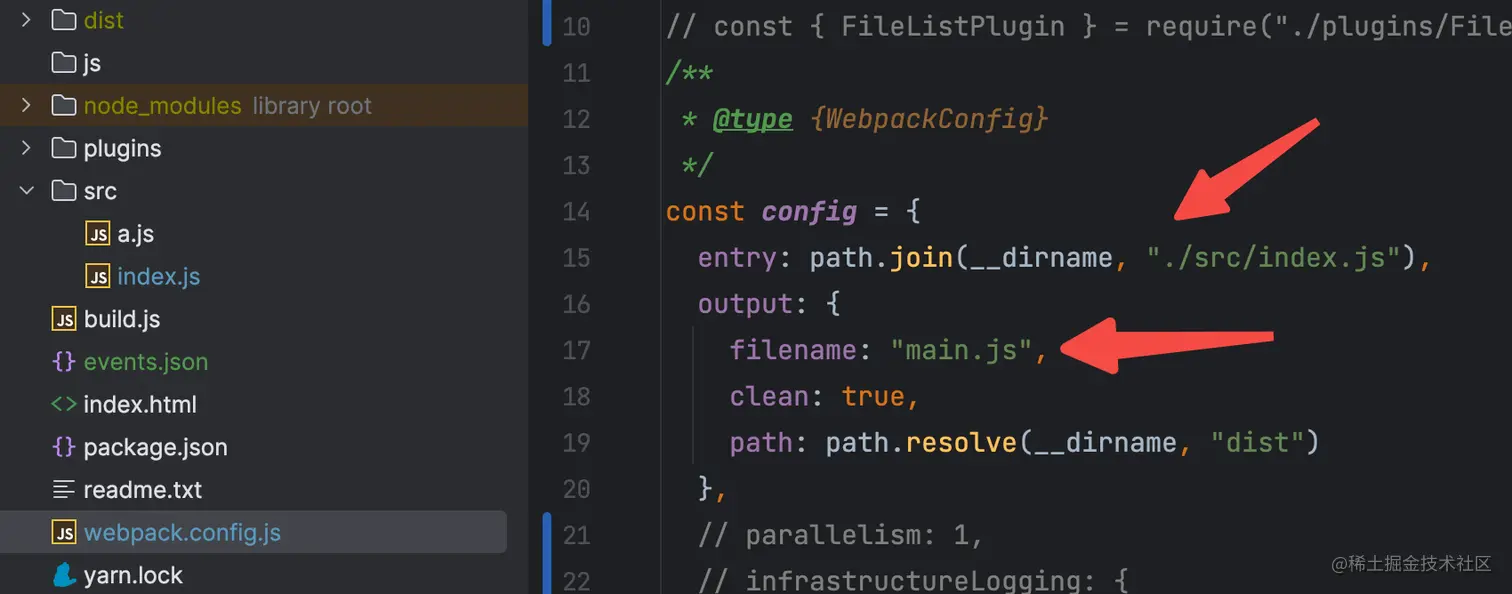
Task: Click the "main.js" string value
Action: pos(961,350)
